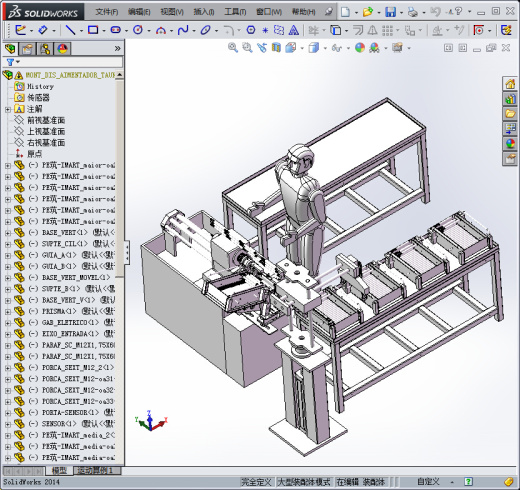The height and width of the screenshot is (490, 520).
Task: Click the 自定义 status bar dropdown
Action: [x=435, y=482]
